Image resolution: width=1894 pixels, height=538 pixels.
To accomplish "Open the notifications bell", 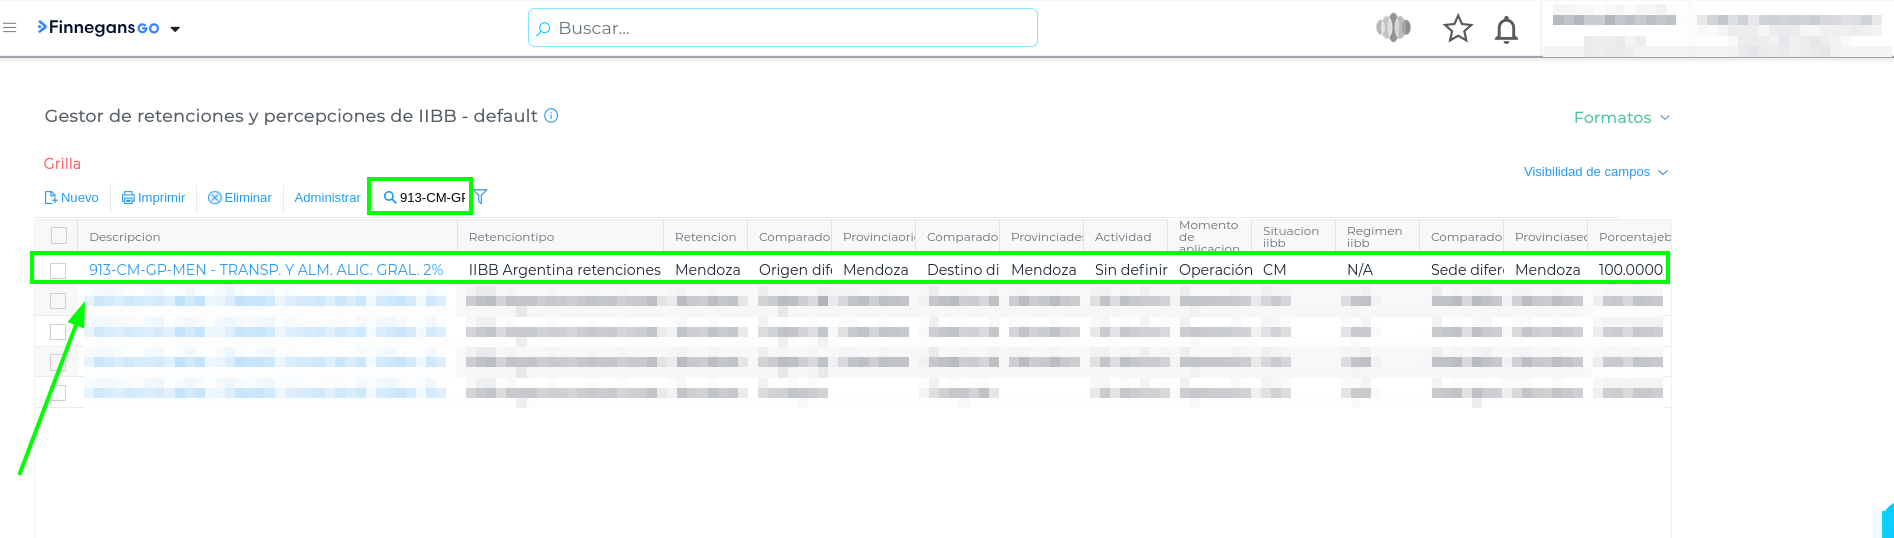I will tap(1505, 30).
